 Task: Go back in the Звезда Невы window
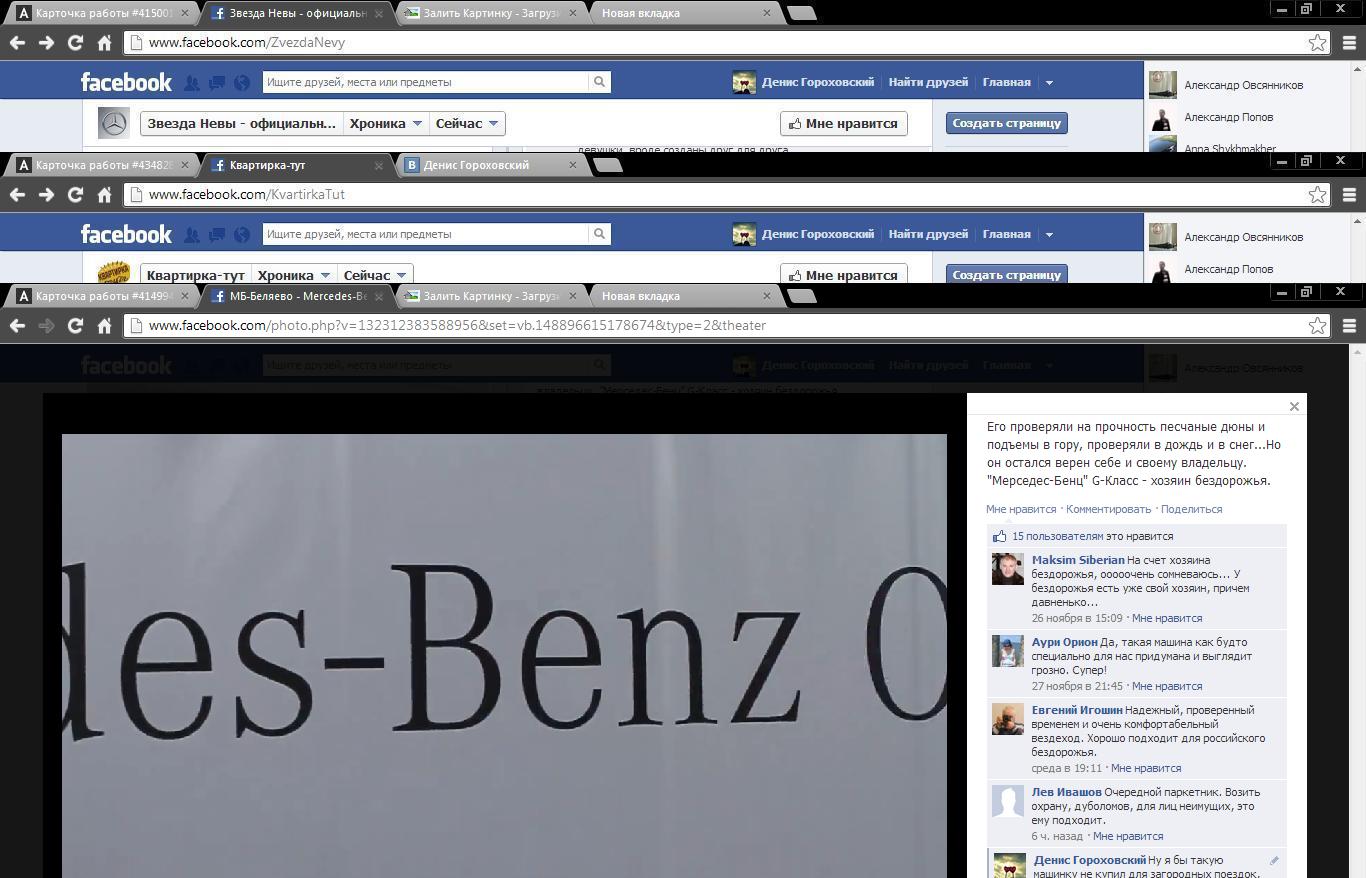point(17,43)
